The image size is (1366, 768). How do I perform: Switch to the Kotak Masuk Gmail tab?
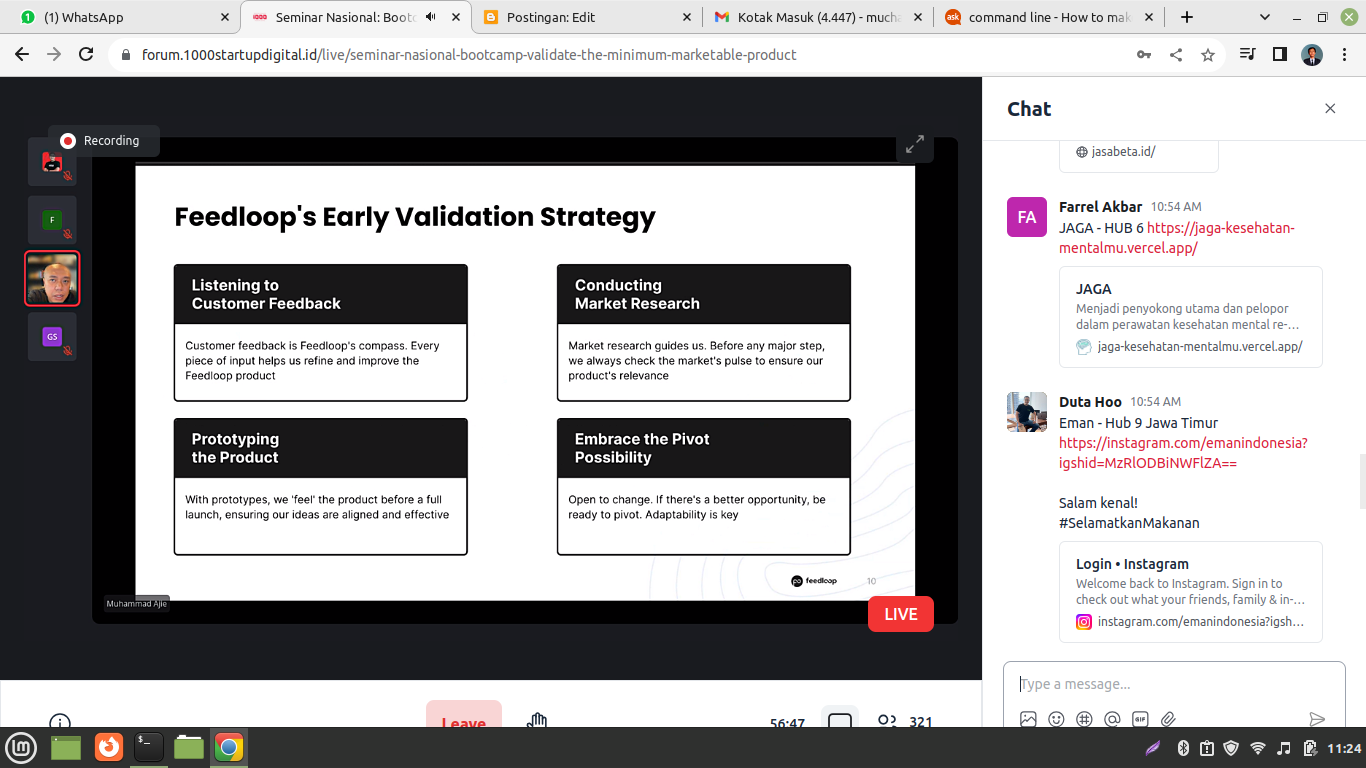point(817,17)
